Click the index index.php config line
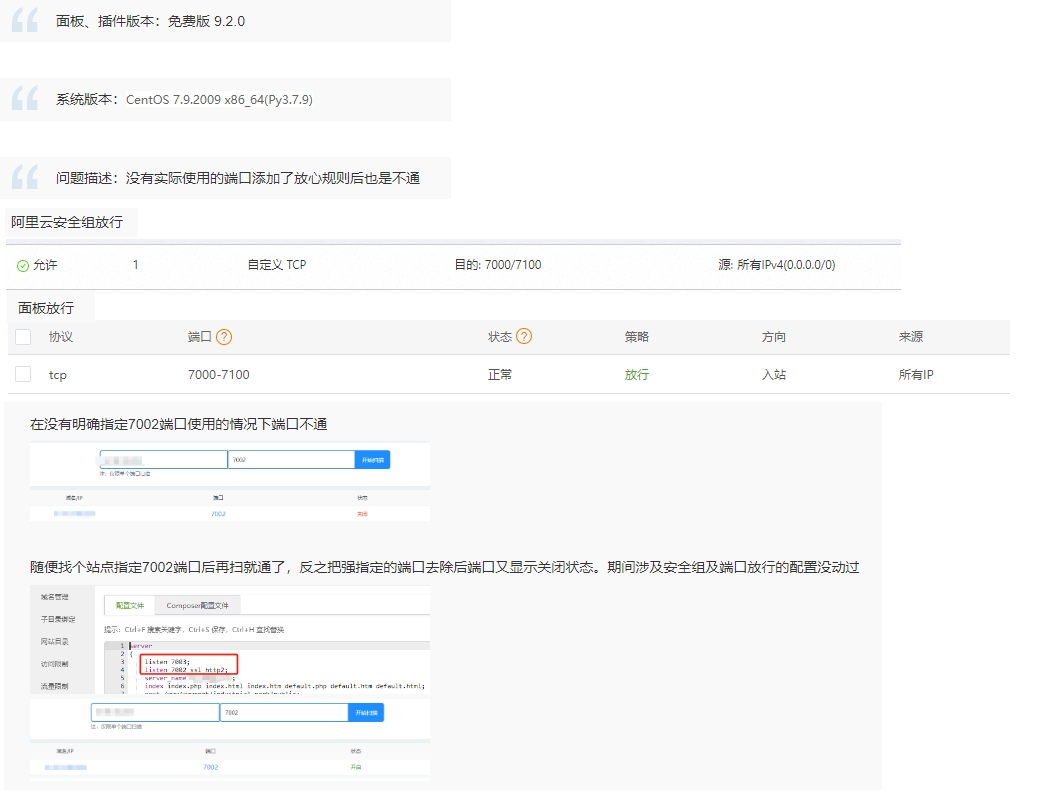The height and width of the screenshot is (810, 1040). pyautogui.click(x=285, y=686)
